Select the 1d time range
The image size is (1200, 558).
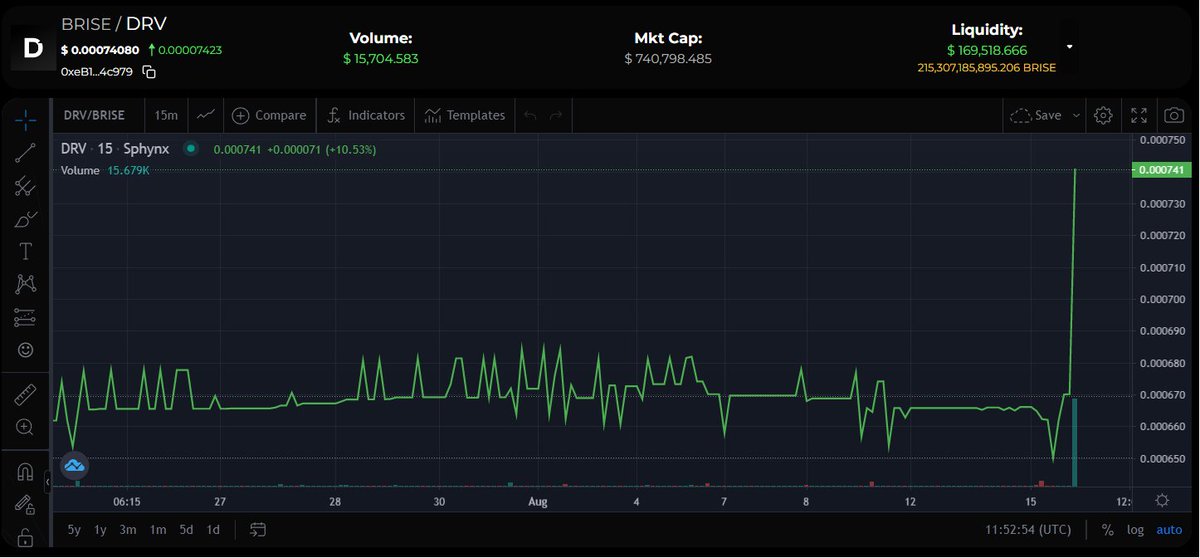pyautogui.click(x=213, y=529)
